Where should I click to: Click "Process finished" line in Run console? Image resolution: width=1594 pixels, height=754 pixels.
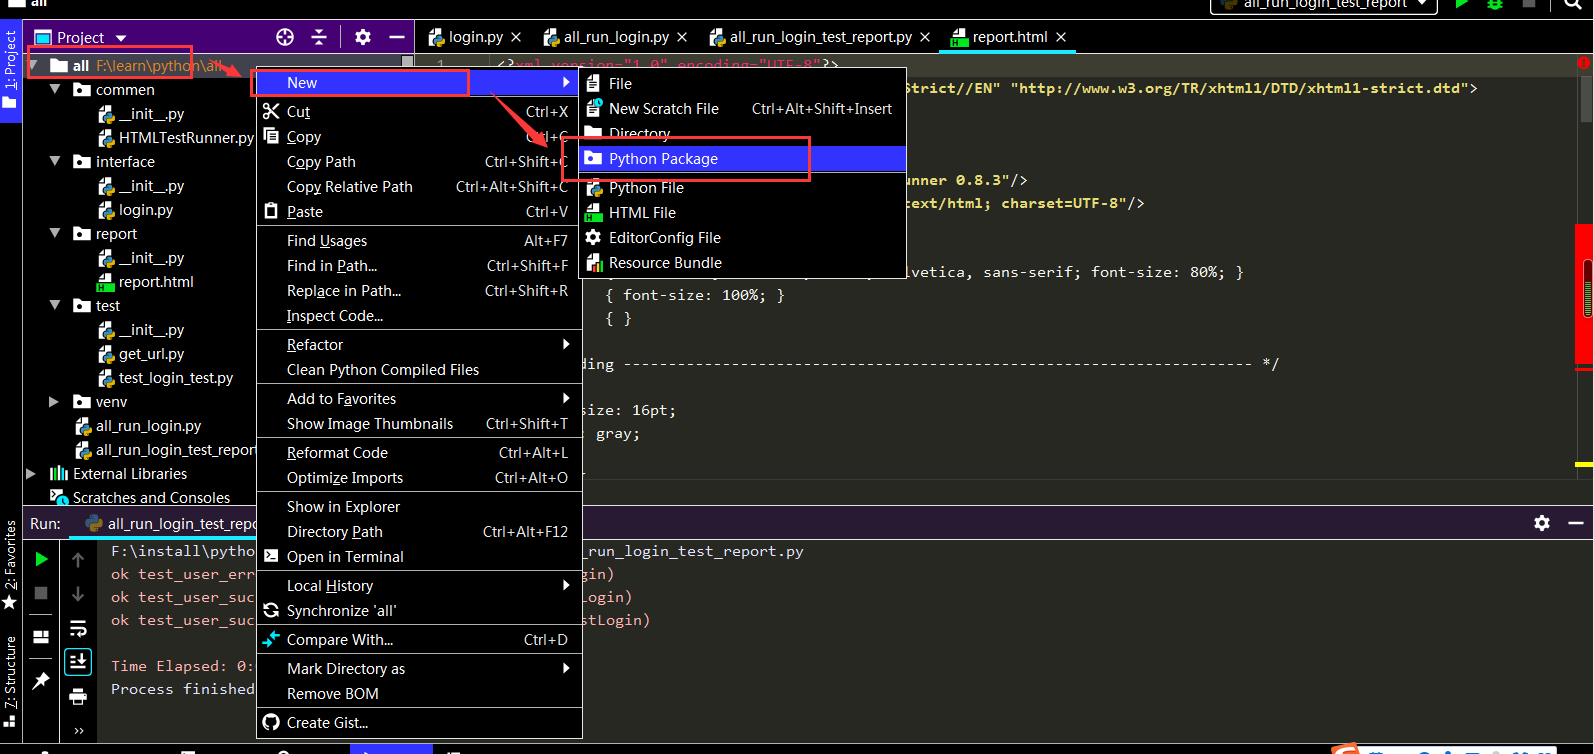tap(183, 689)
